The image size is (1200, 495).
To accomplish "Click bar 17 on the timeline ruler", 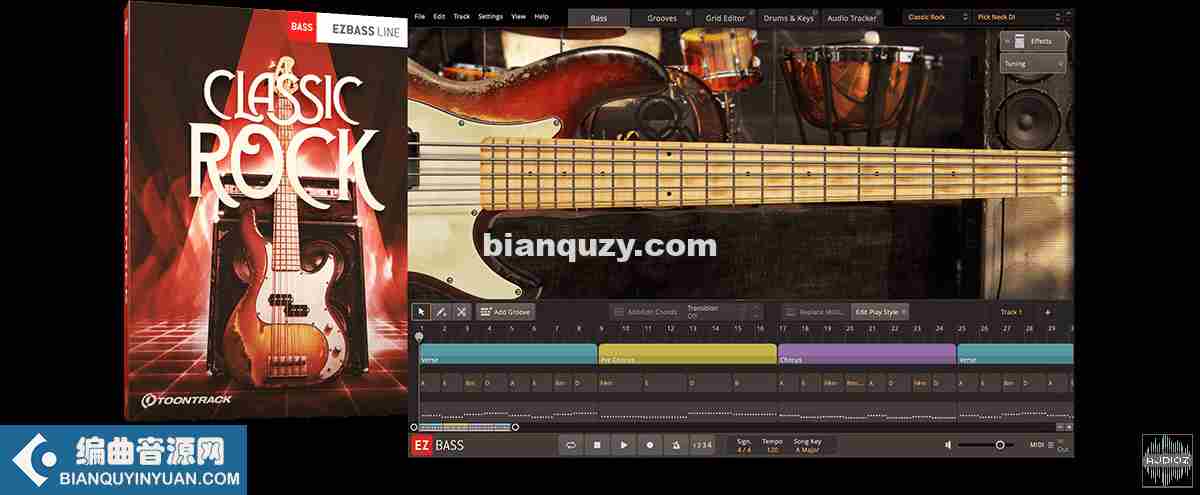I will (x=782, y=328).
